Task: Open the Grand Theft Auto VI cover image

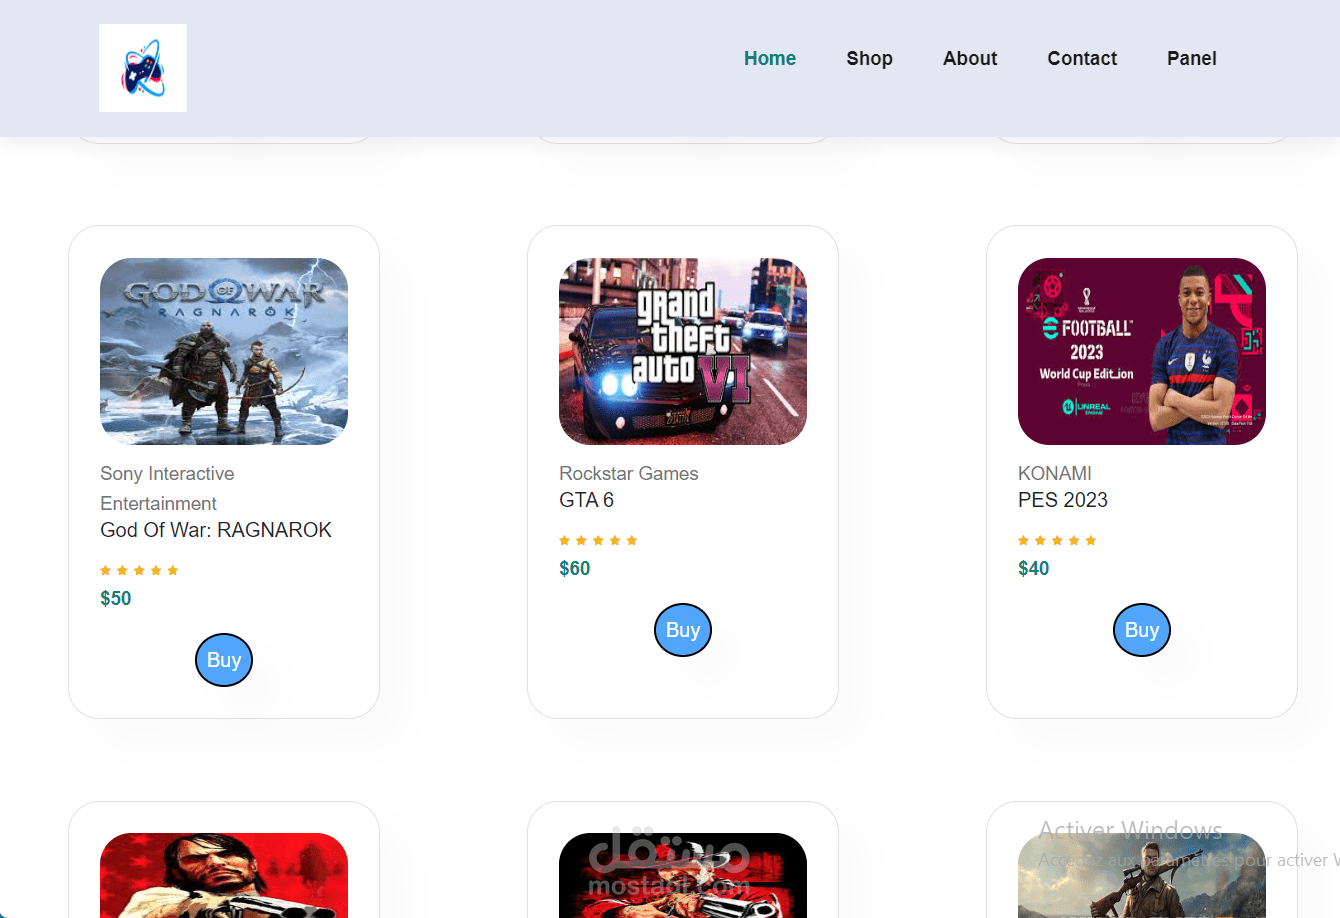Action: point(683,351)
